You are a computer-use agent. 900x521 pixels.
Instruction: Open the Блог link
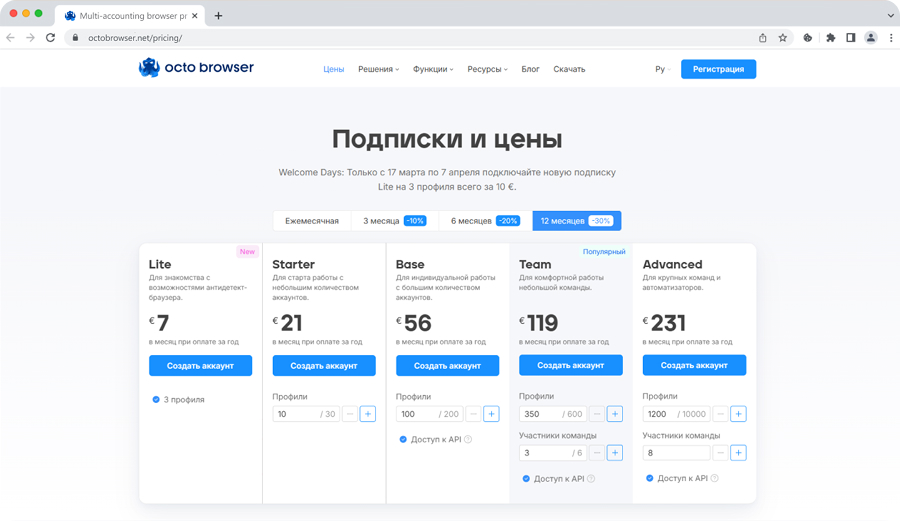click(530, 69)
